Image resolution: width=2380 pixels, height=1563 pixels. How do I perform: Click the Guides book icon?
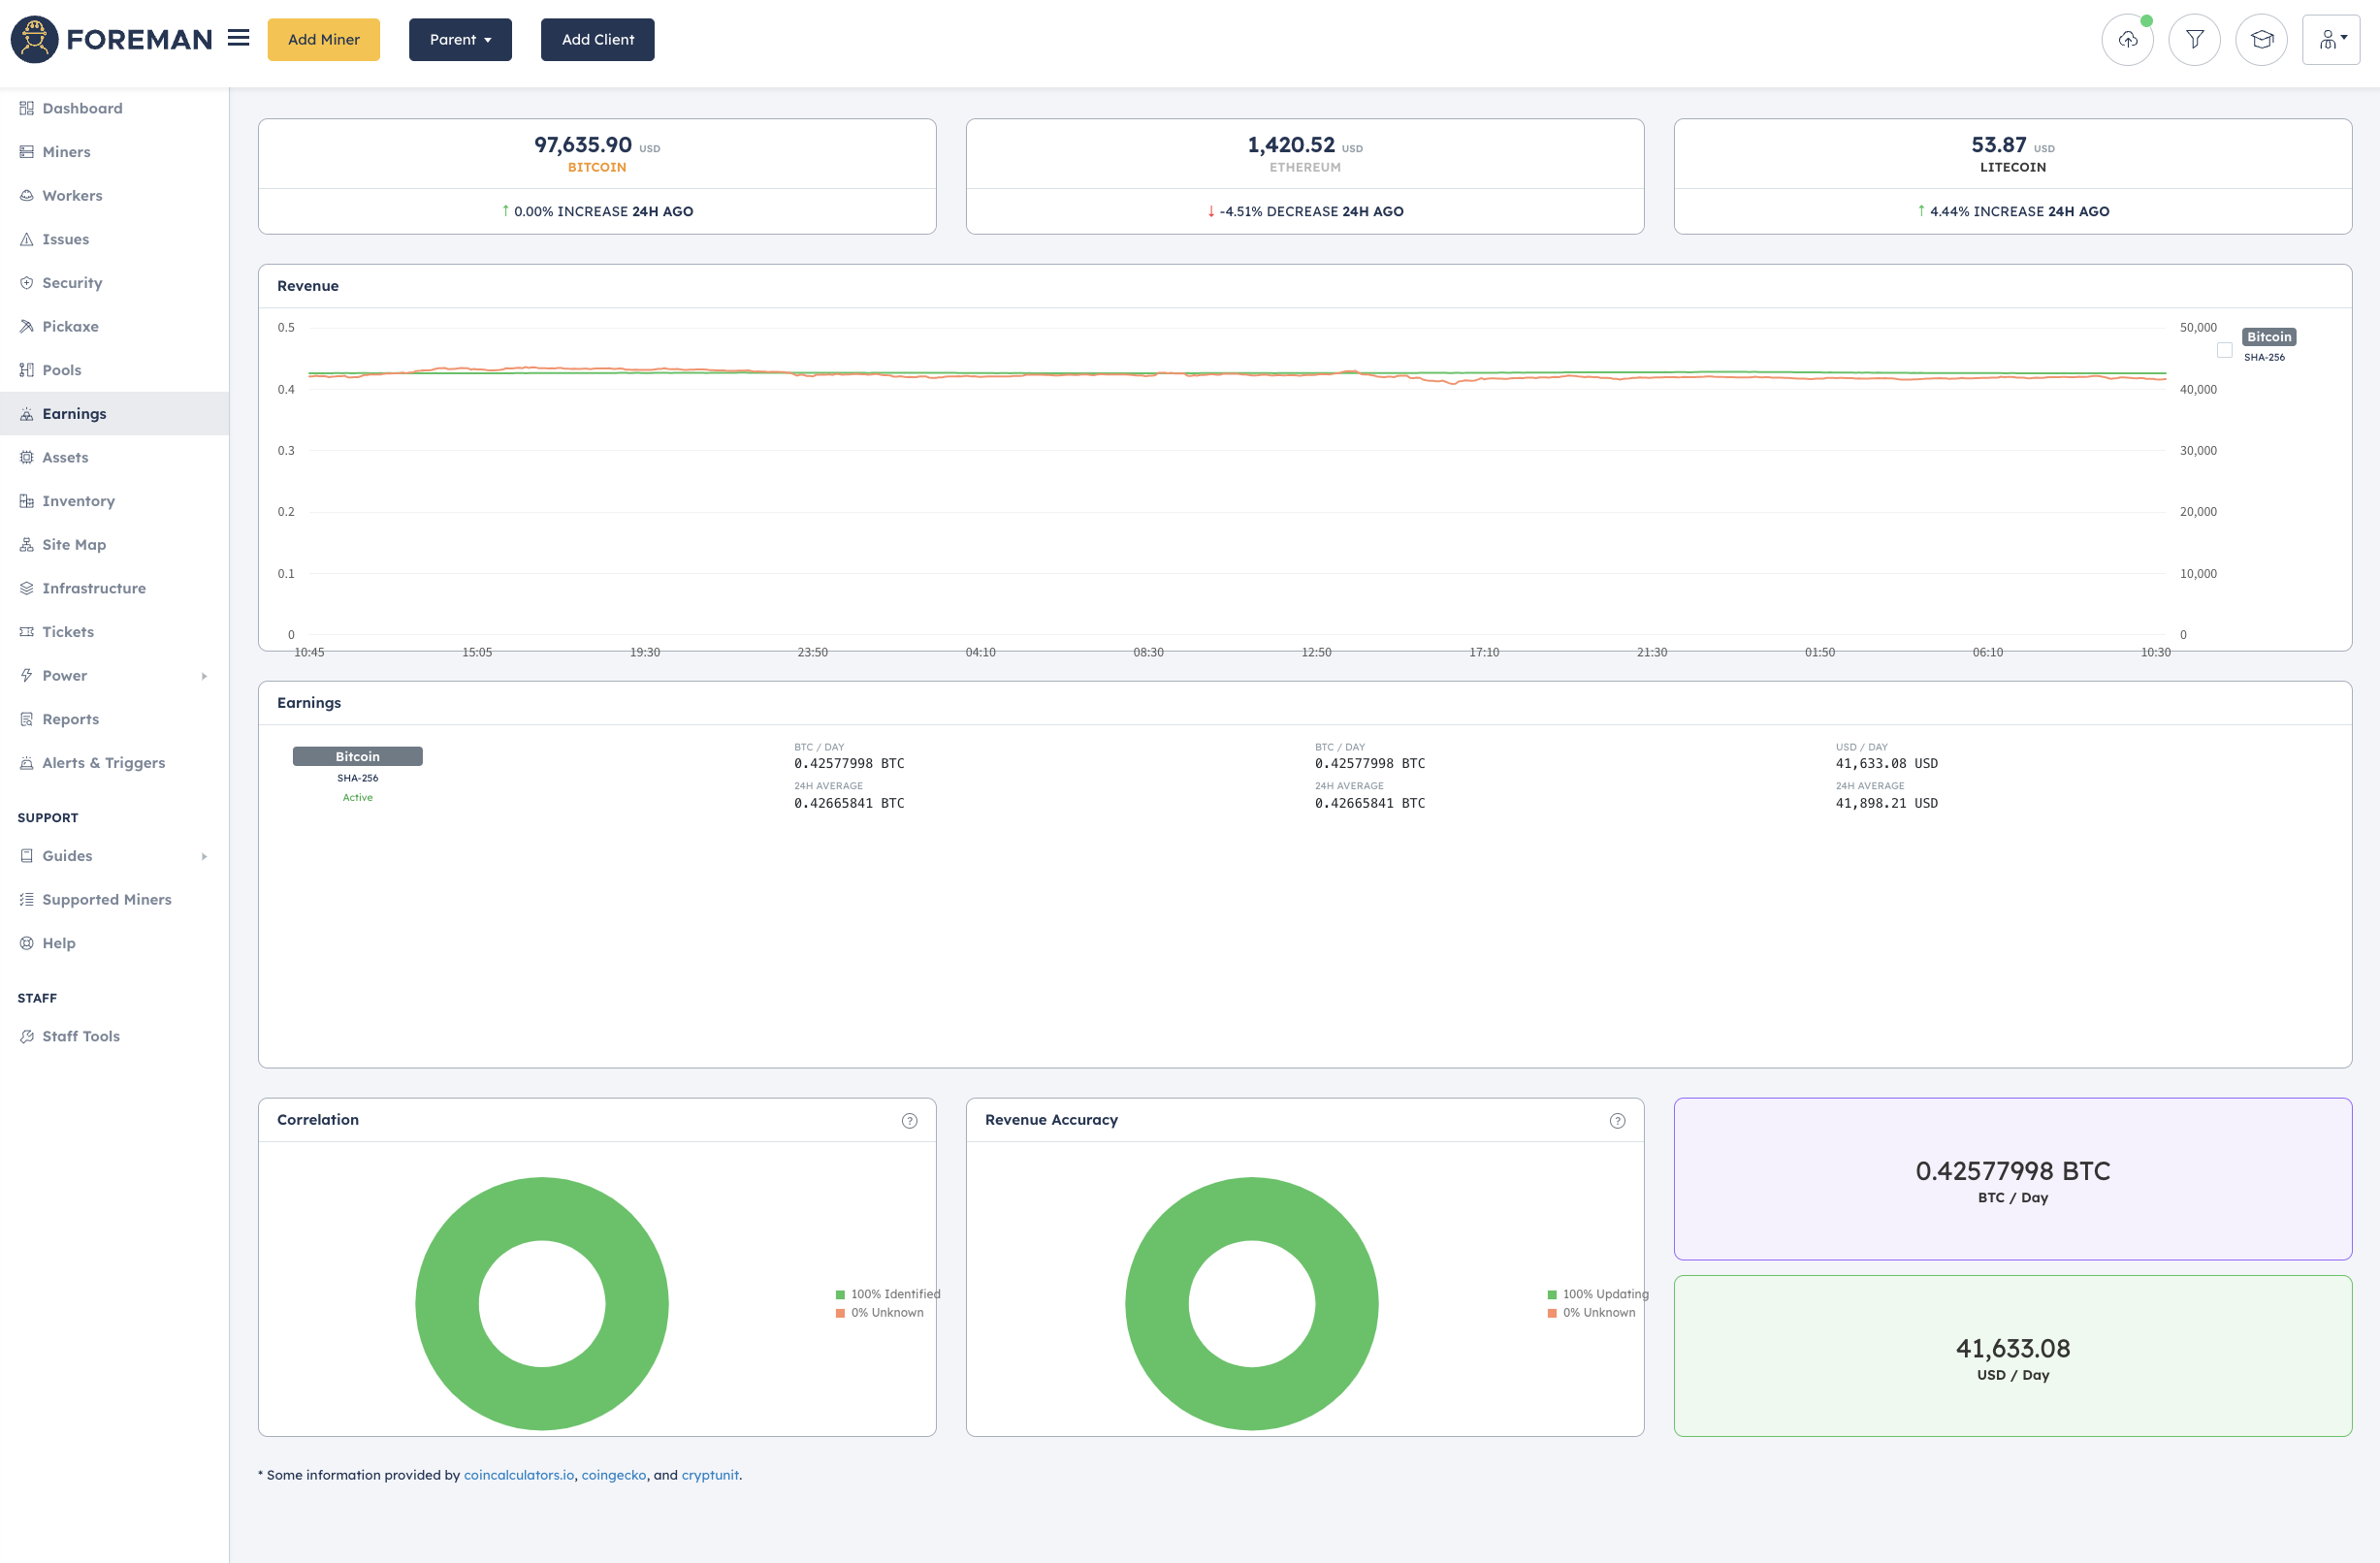point(27,856)
